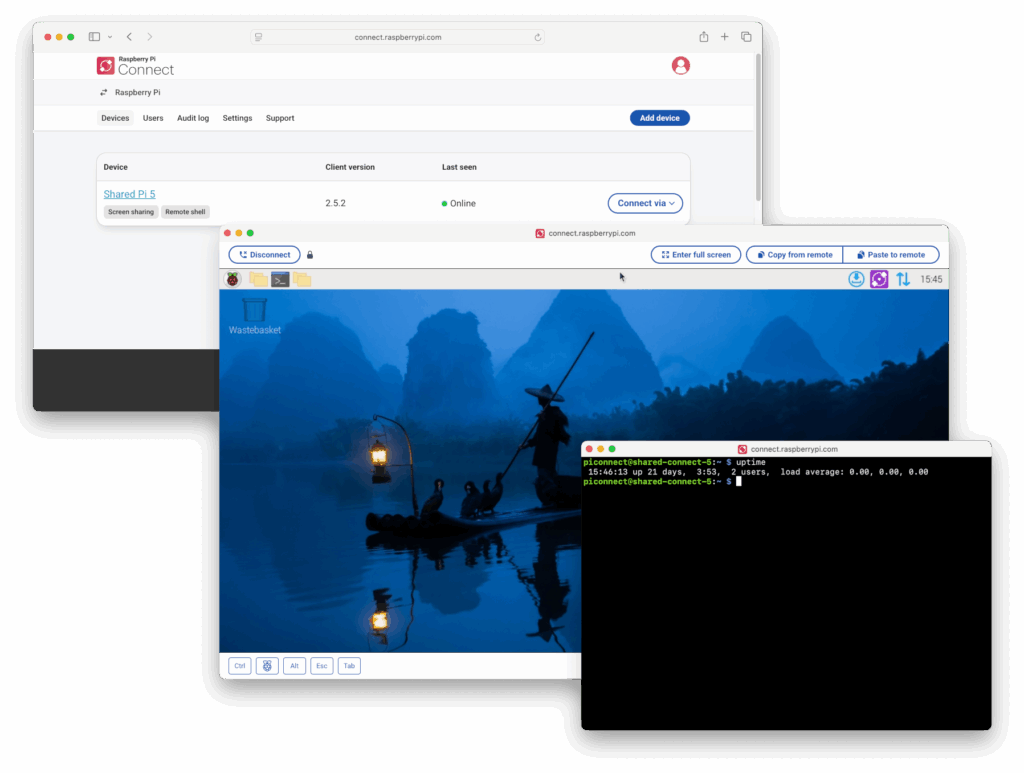Open the first folder icon in the remote taskbar
Image resolution: width=1024 pixels, height=773 pixels.
(258, 279)
